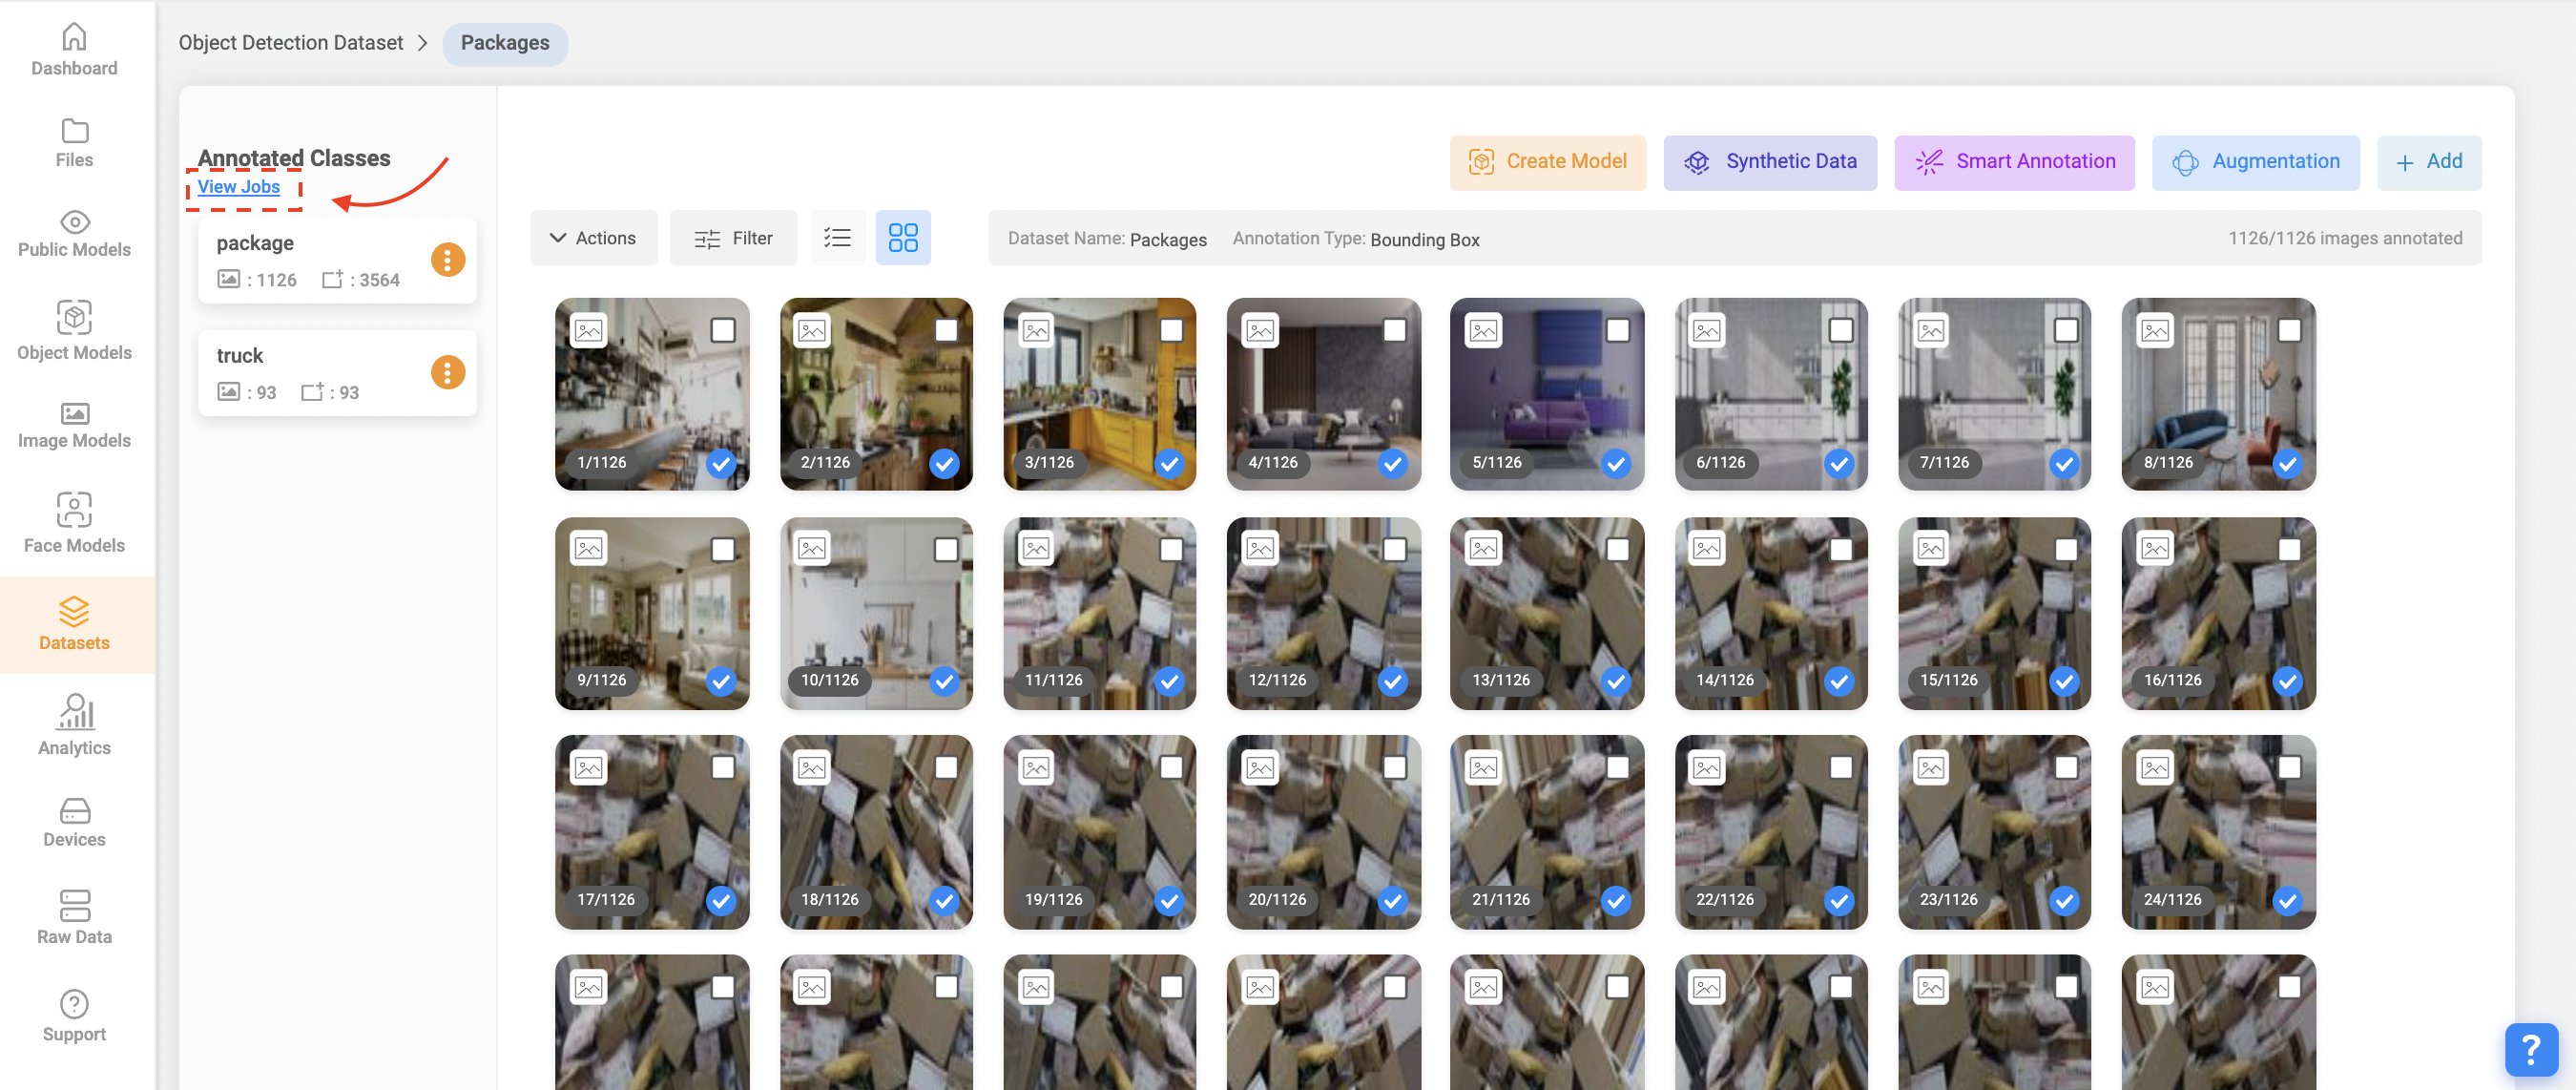Open the Synthetic Data generator

click(x=1770, y=161)
